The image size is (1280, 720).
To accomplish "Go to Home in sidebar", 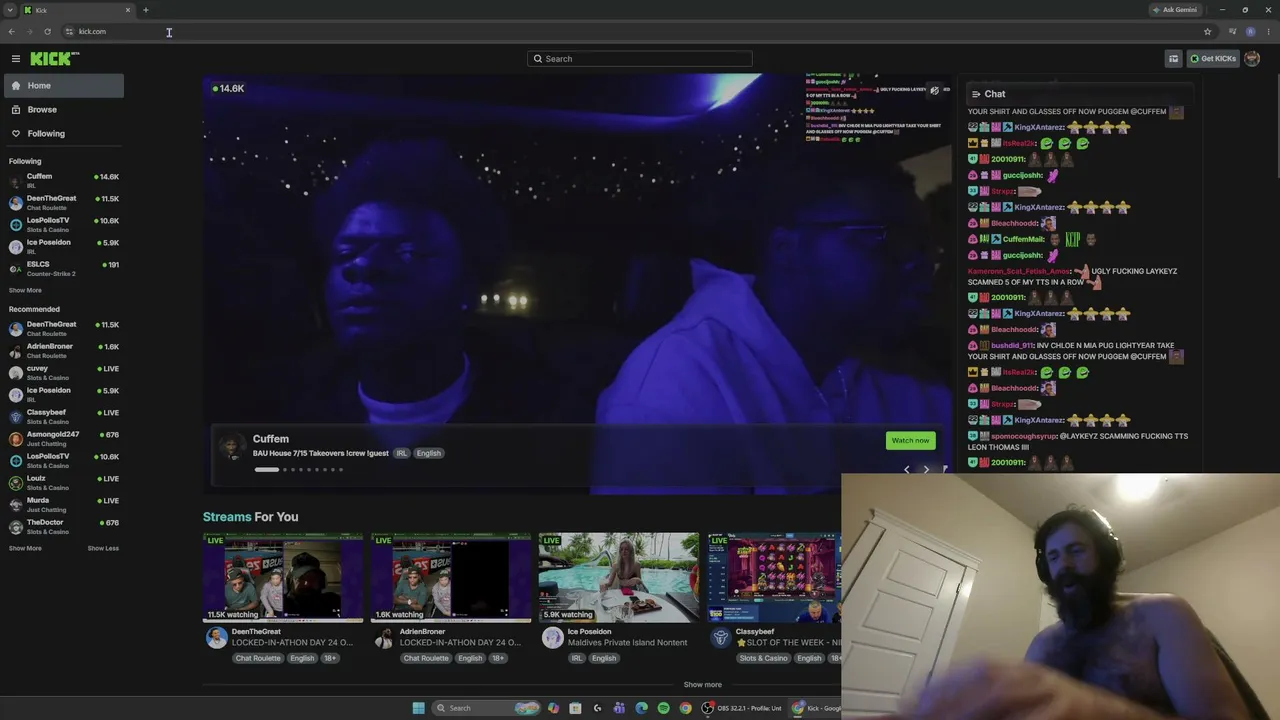I will pyautogui.click(x=62, y=86).
